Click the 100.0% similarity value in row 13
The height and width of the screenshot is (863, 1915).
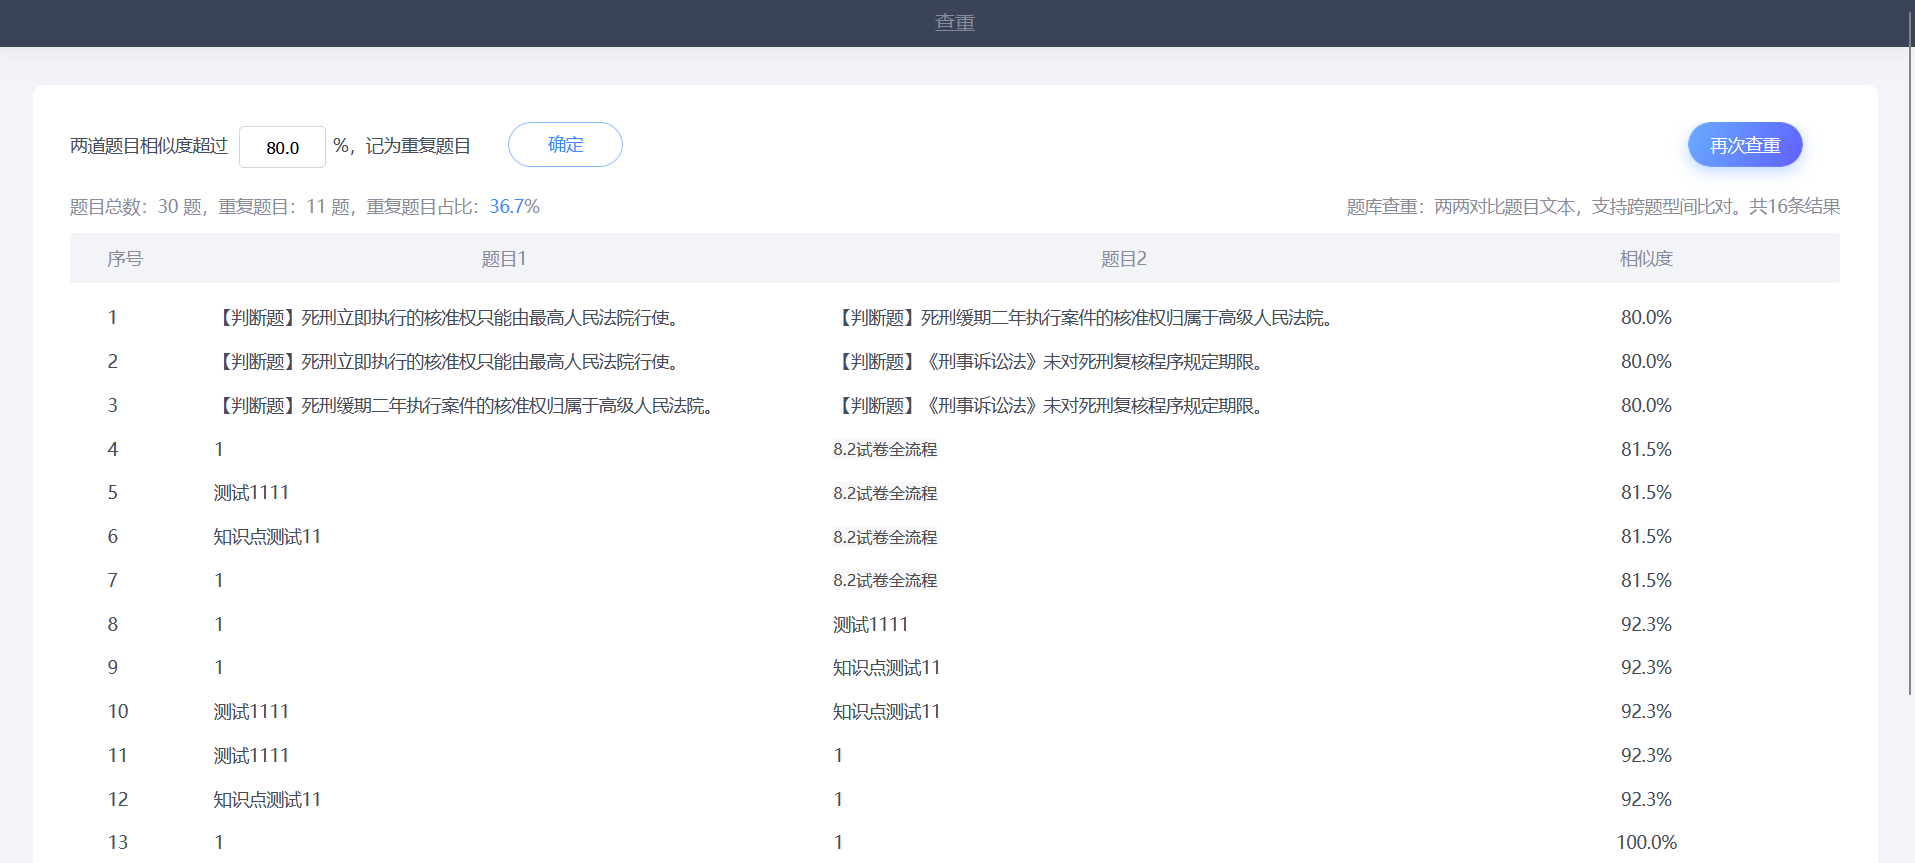[x=1646, y=843]
